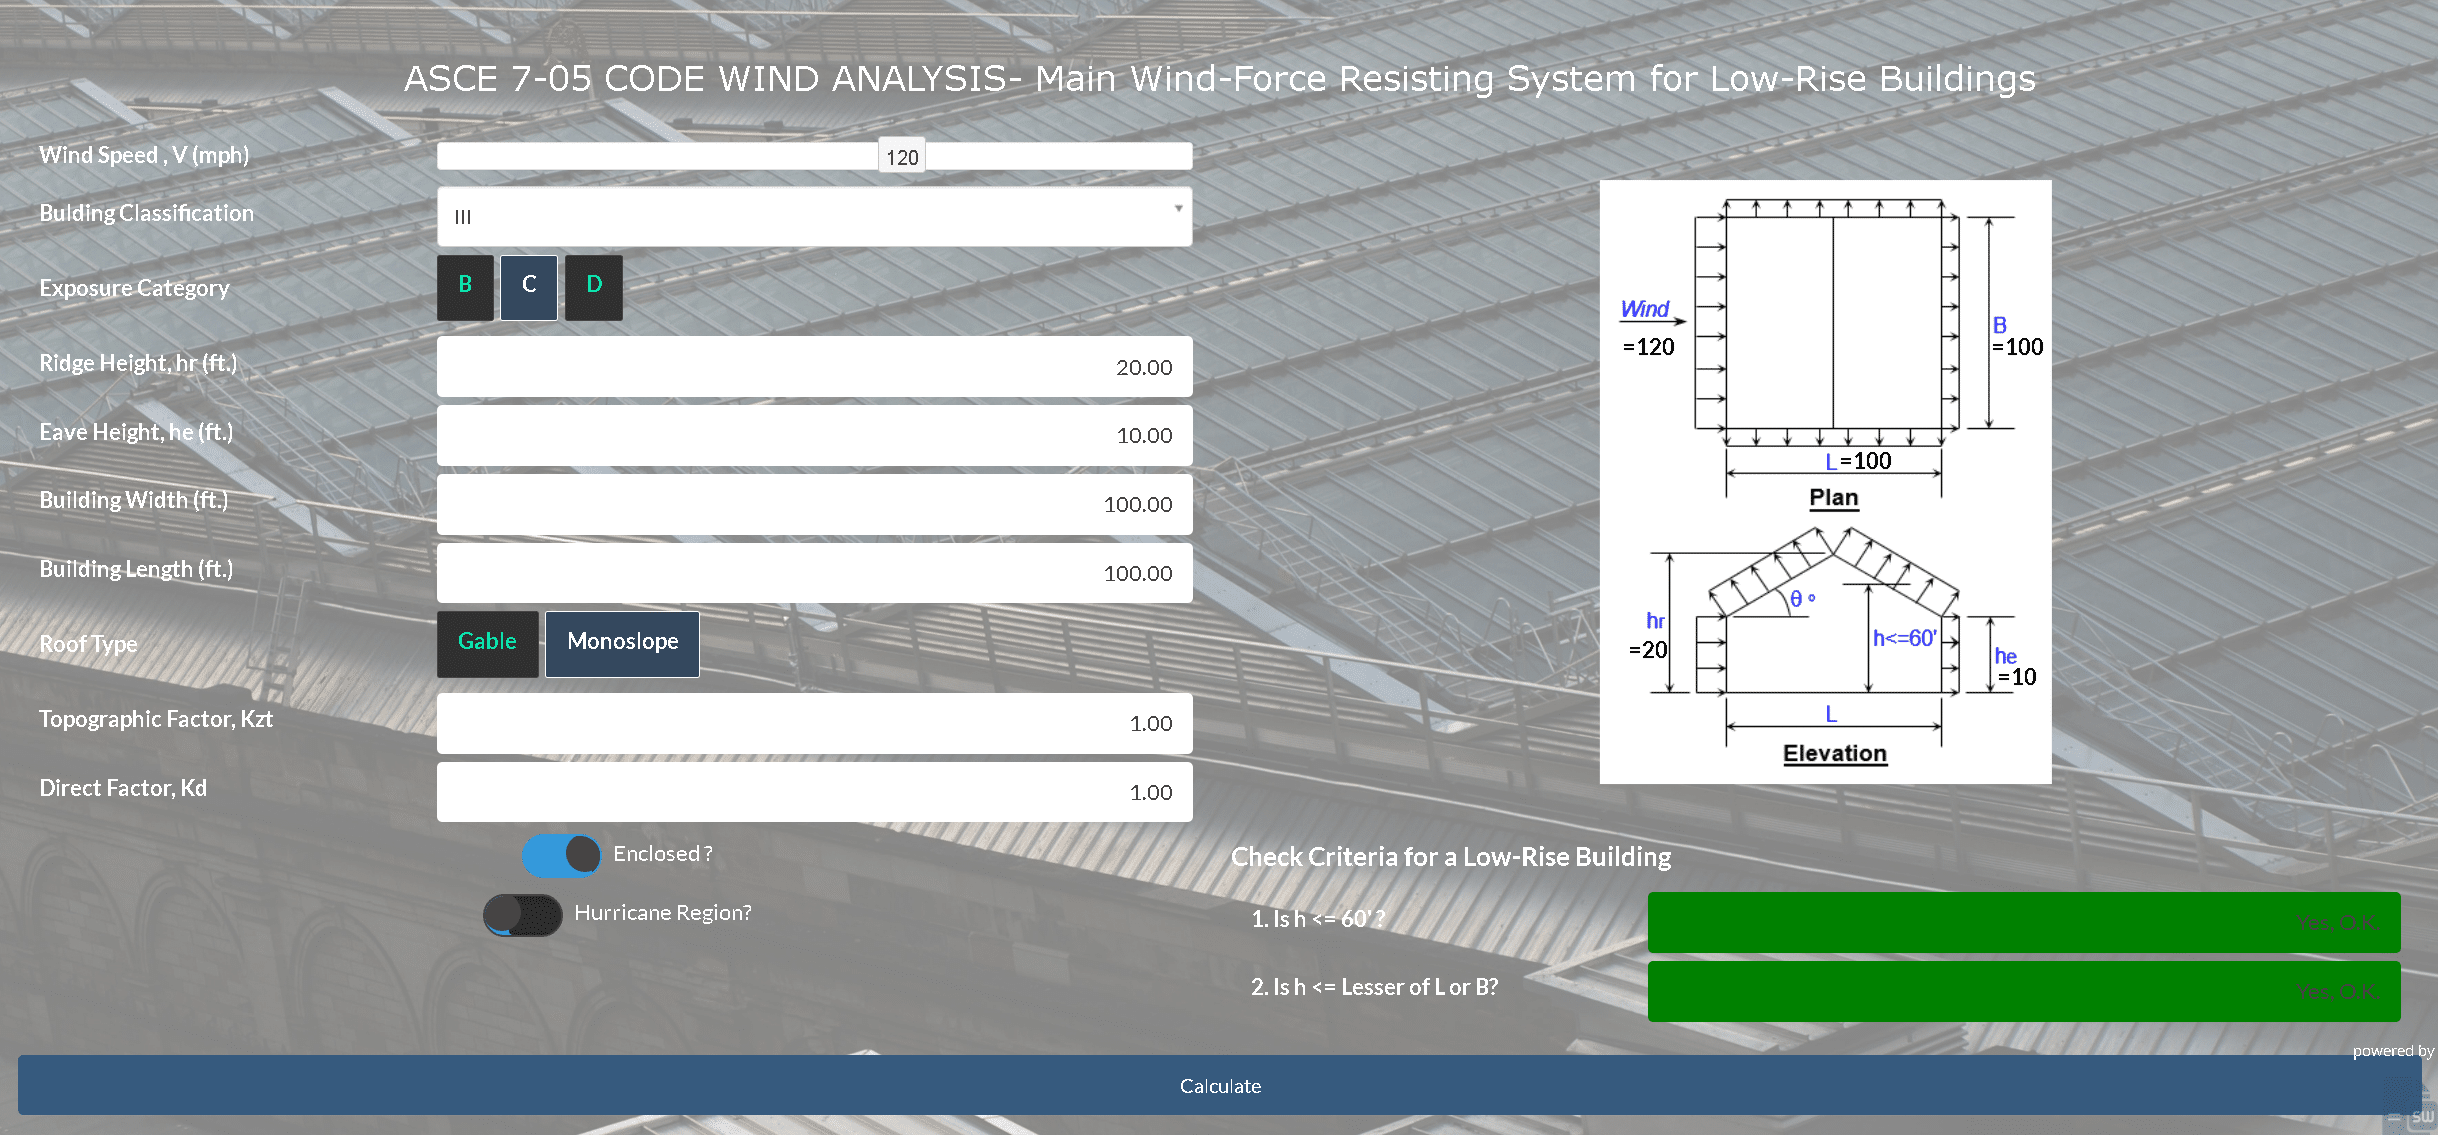Choose Monoslope roof type
Image resolution: width=2438 pixels, height=1135 pixels.
(x=622, y=643)
